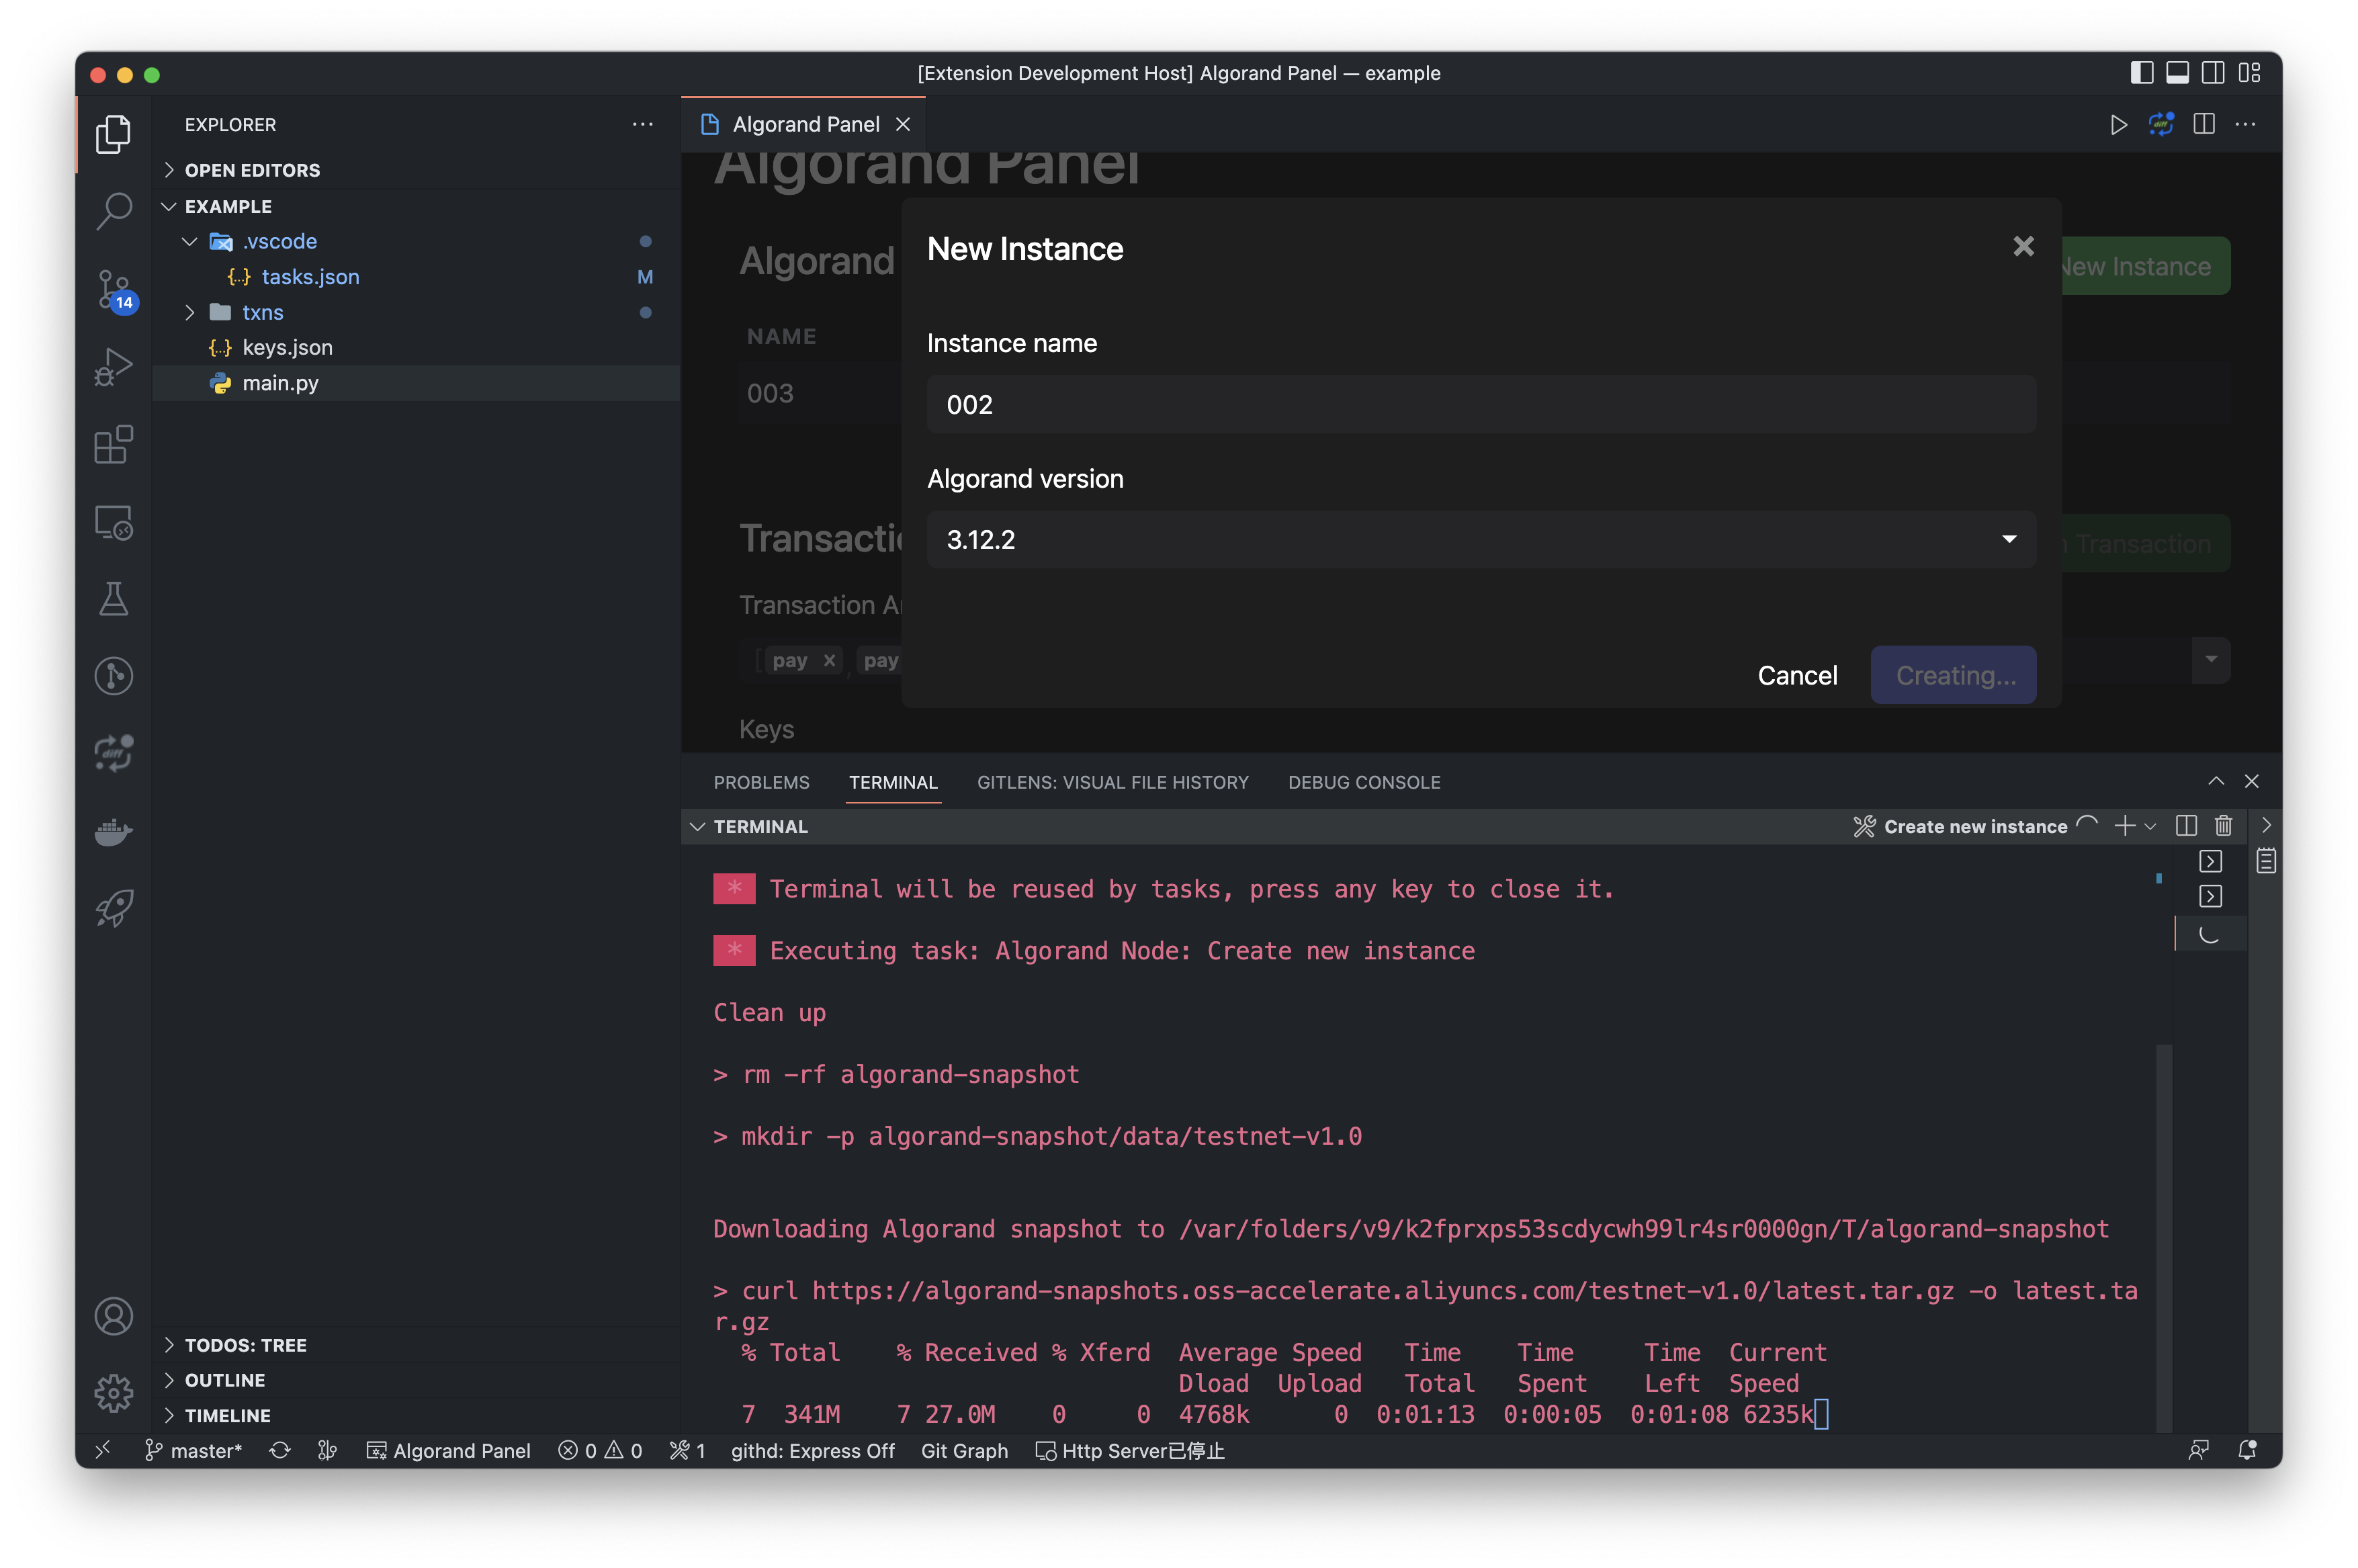2358x1568 pixels.
Task: Open the Manage settings gear icon
Action: point(113,1392)
